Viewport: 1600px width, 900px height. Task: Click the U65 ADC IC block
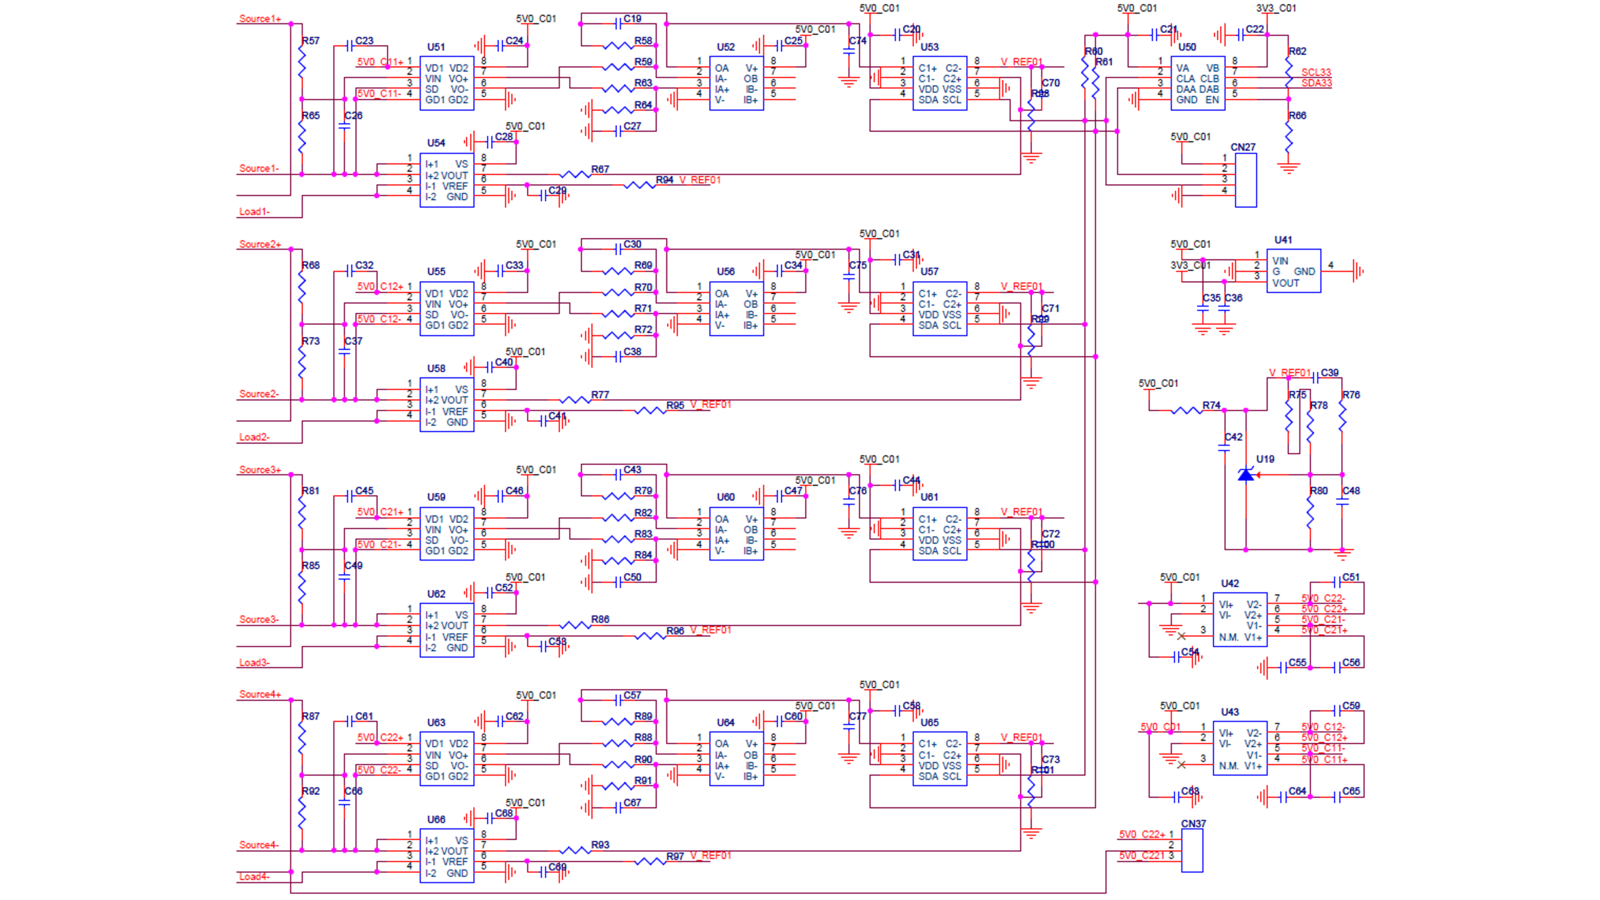939,759
